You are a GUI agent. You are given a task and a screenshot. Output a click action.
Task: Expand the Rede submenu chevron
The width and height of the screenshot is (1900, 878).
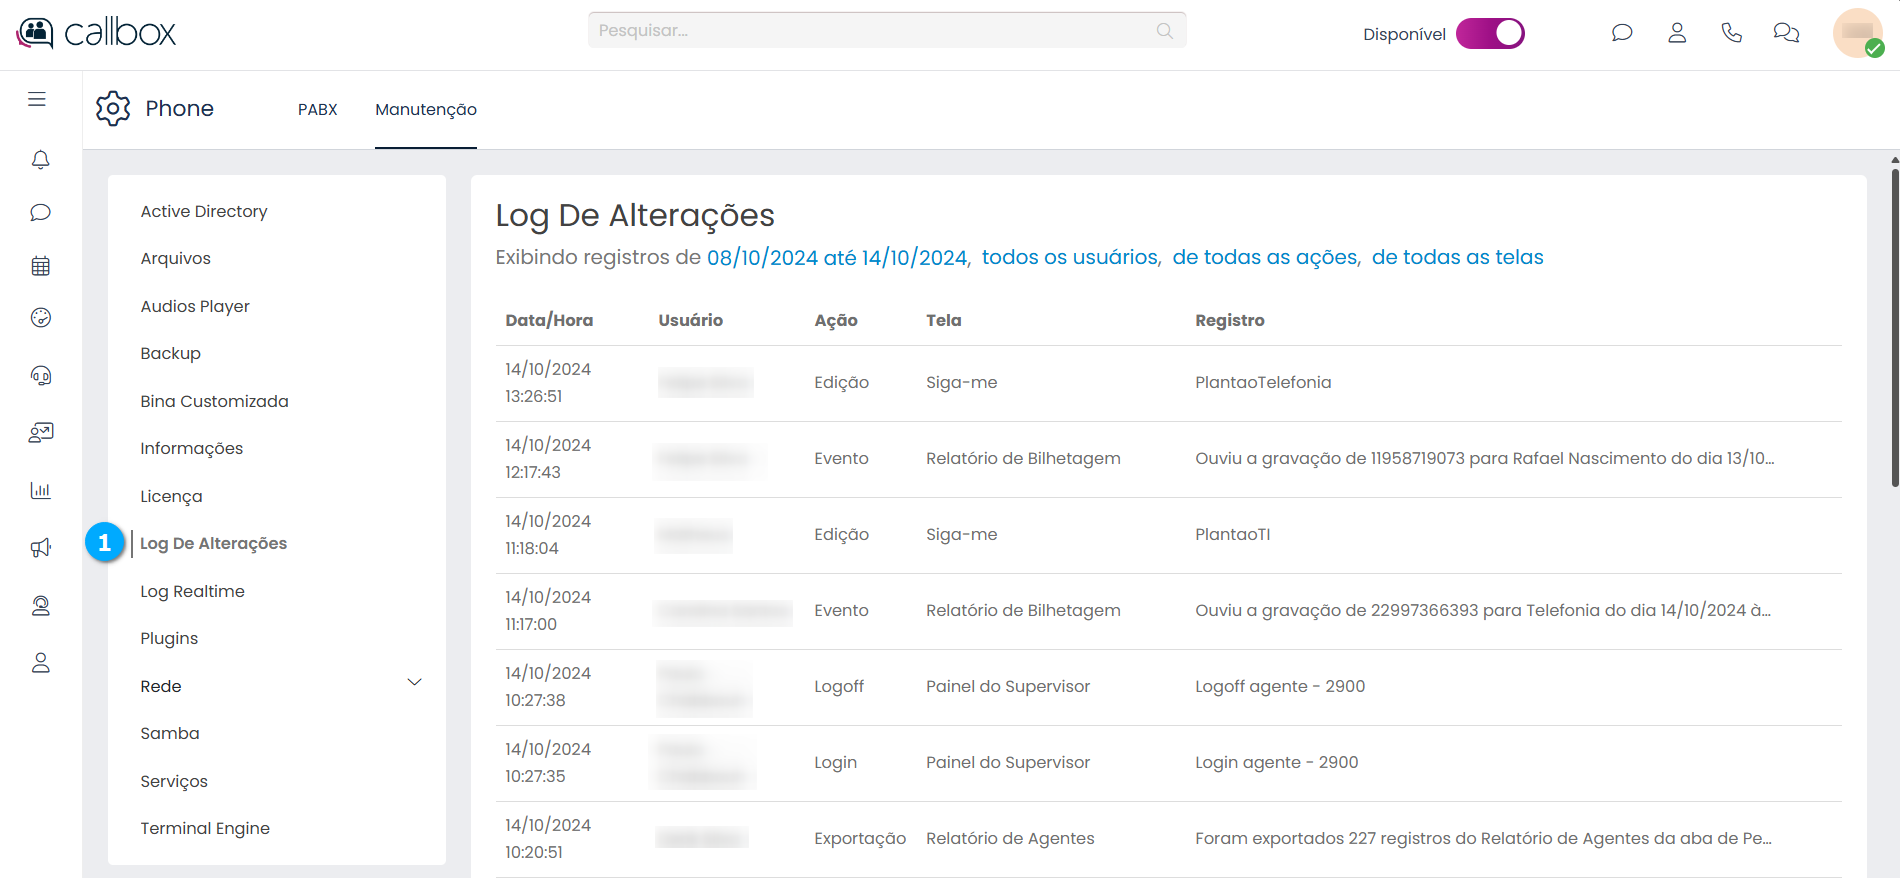tap(414, 683)
